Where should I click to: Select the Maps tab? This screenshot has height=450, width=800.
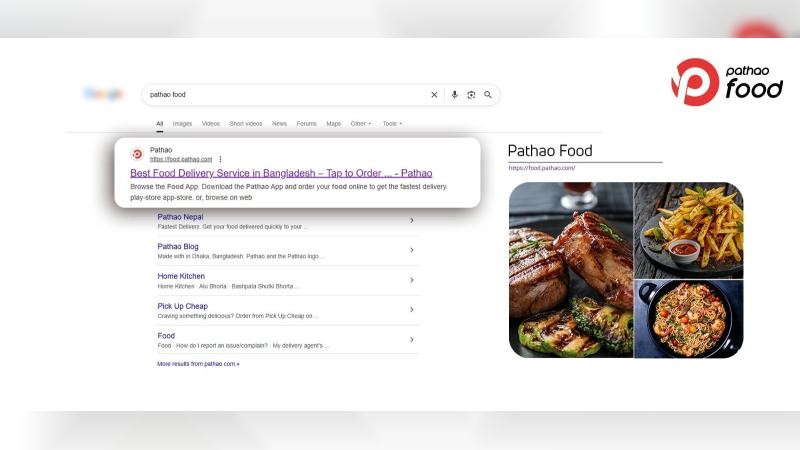tap(334, 123)
